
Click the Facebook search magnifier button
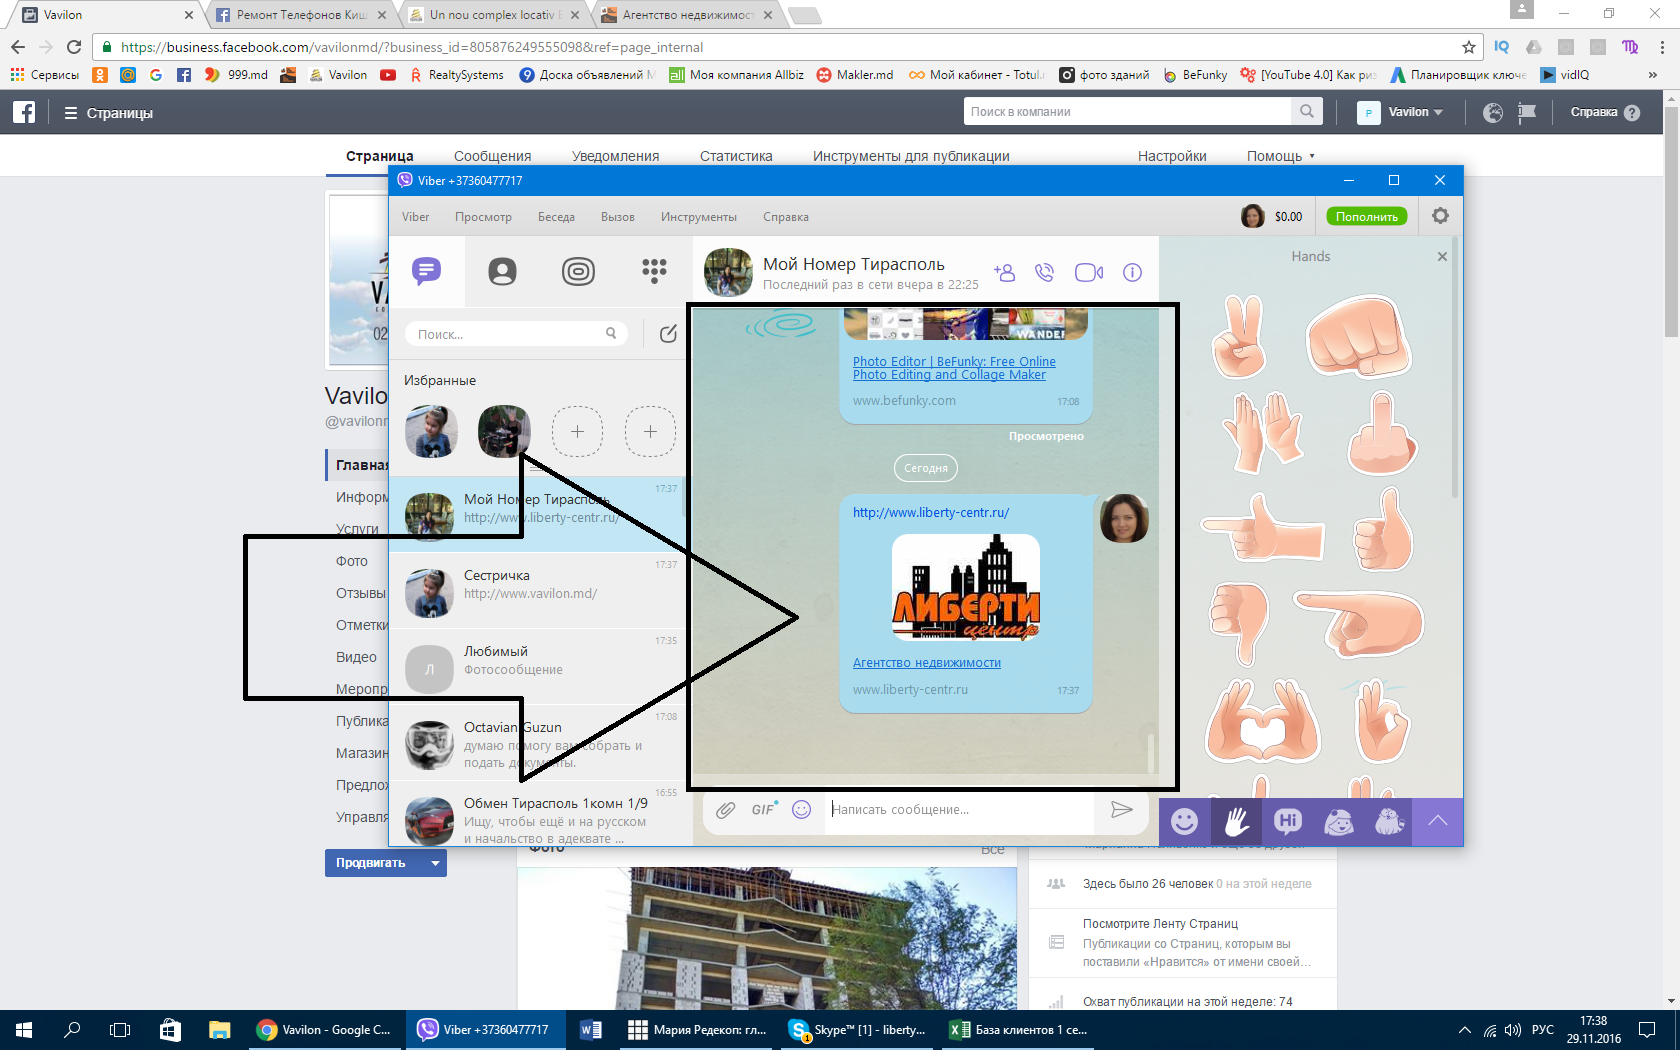pyautogui.click(x=1307, y=112)
